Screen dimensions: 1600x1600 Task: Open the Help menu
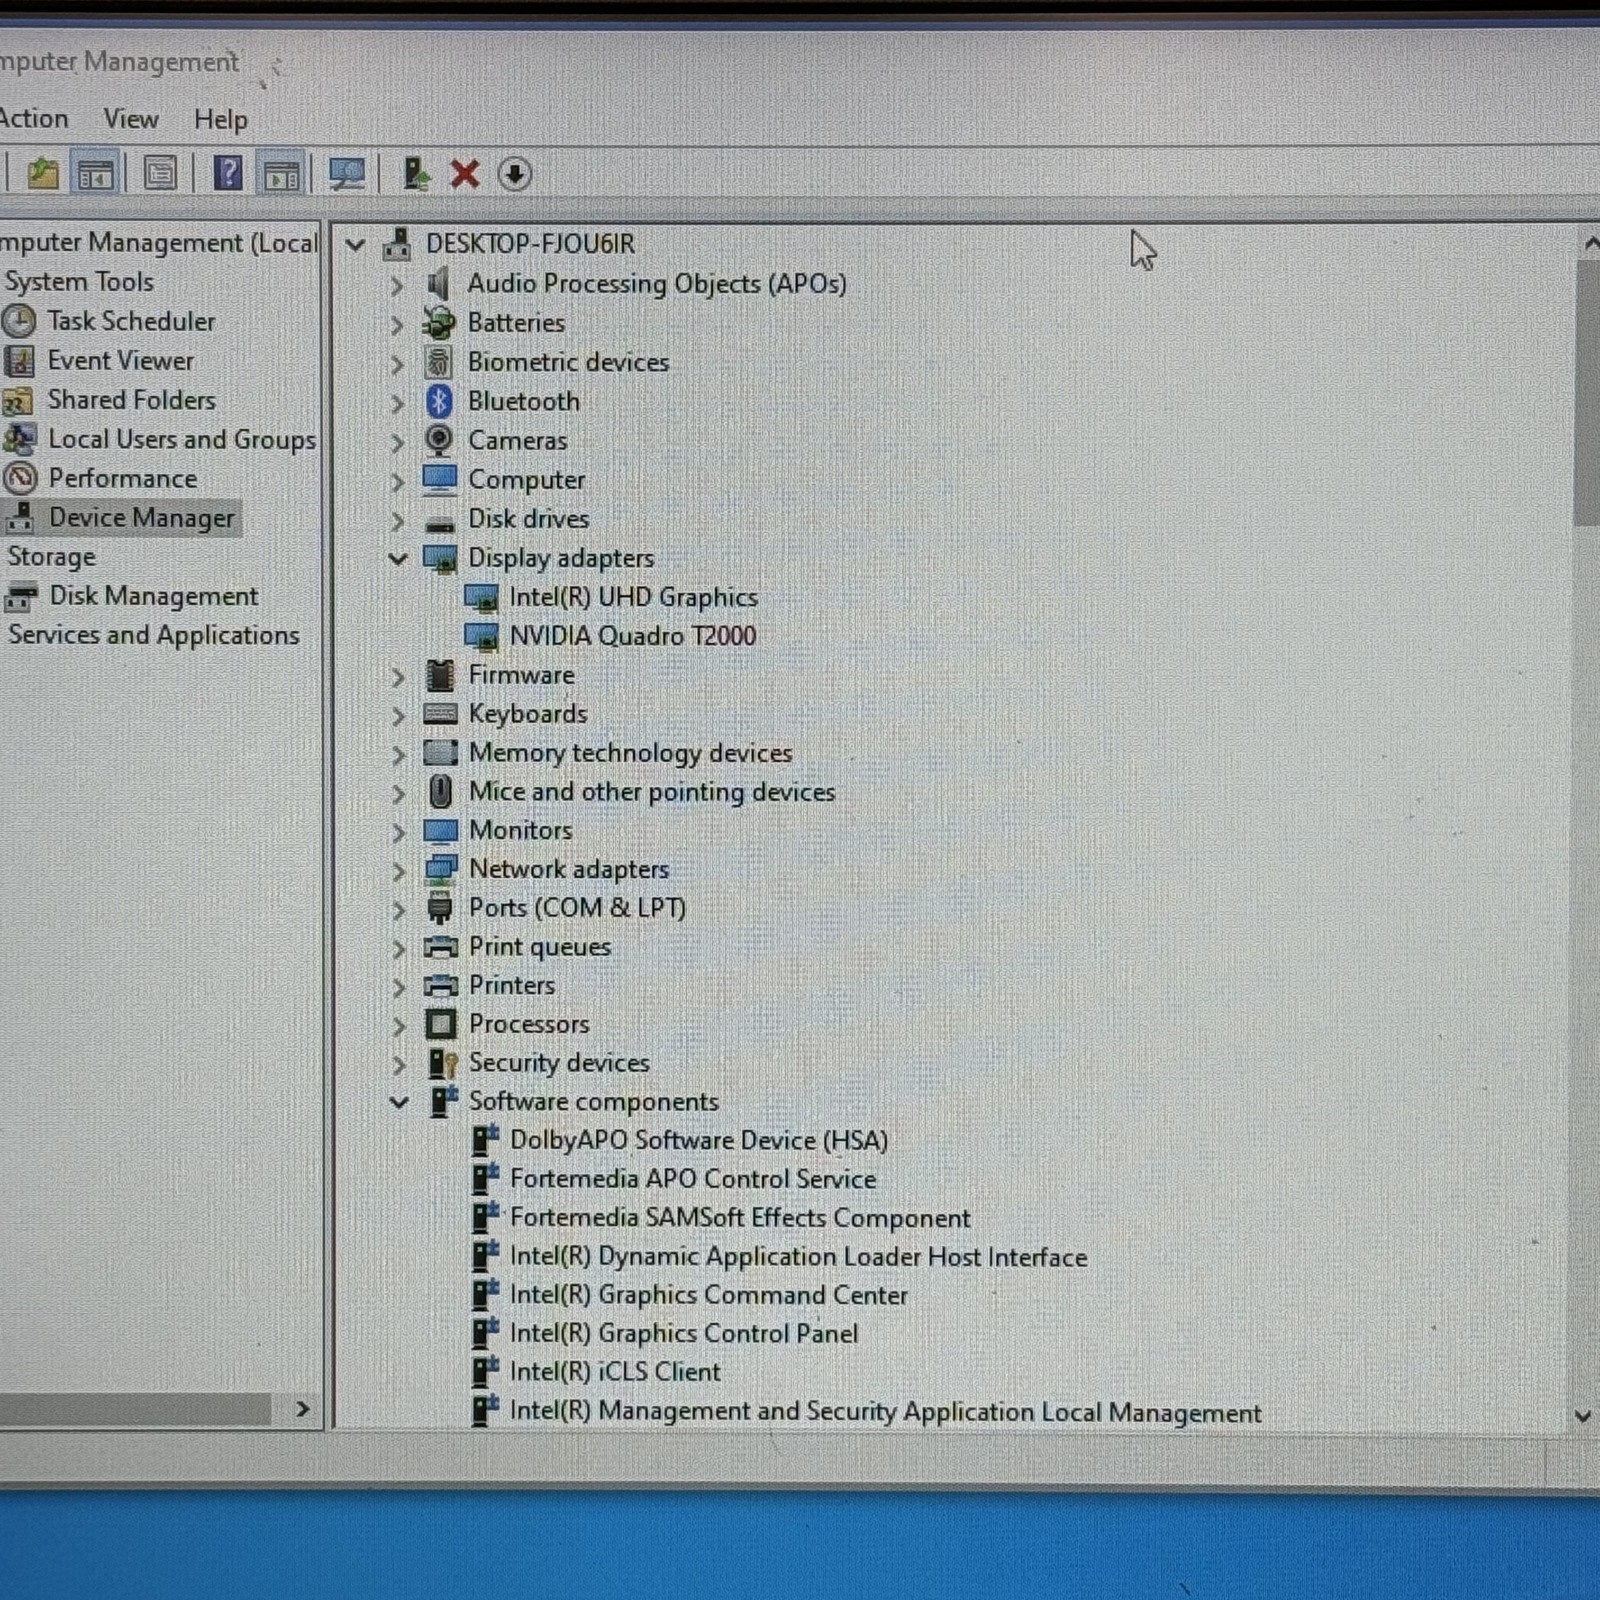tap(220, 120)
